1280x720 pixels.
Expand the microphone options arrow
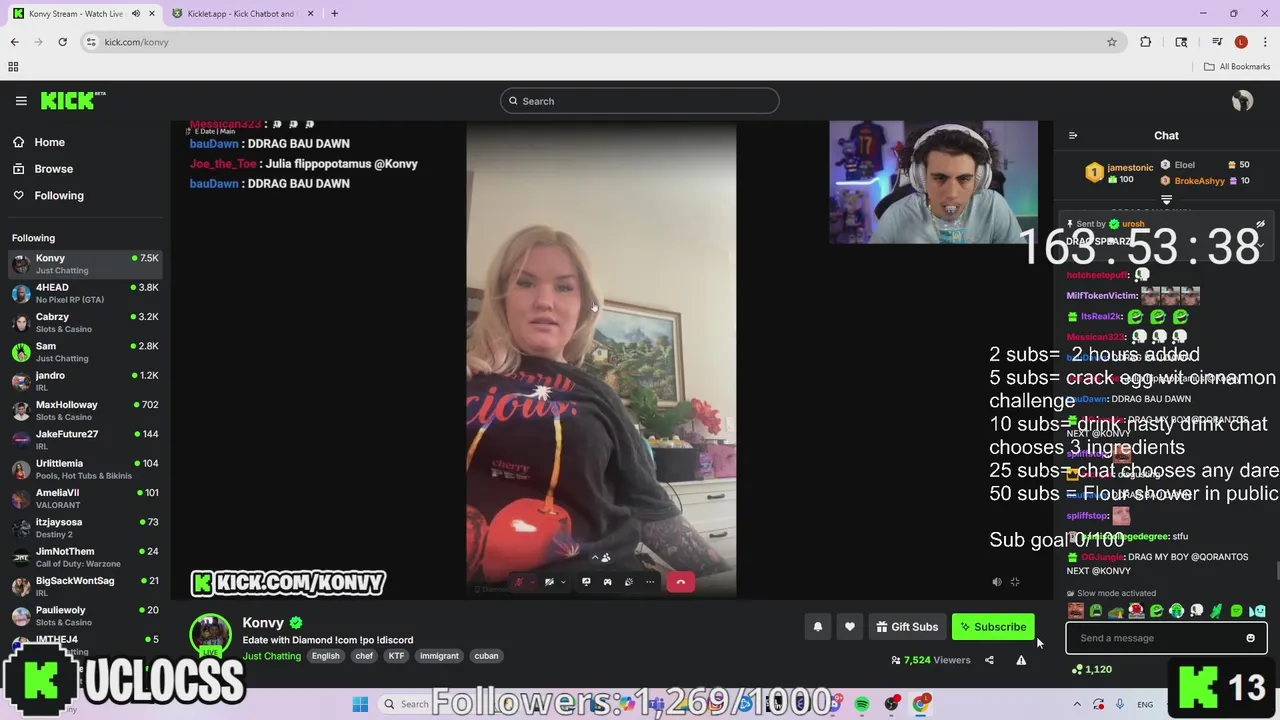pos(532,582)
